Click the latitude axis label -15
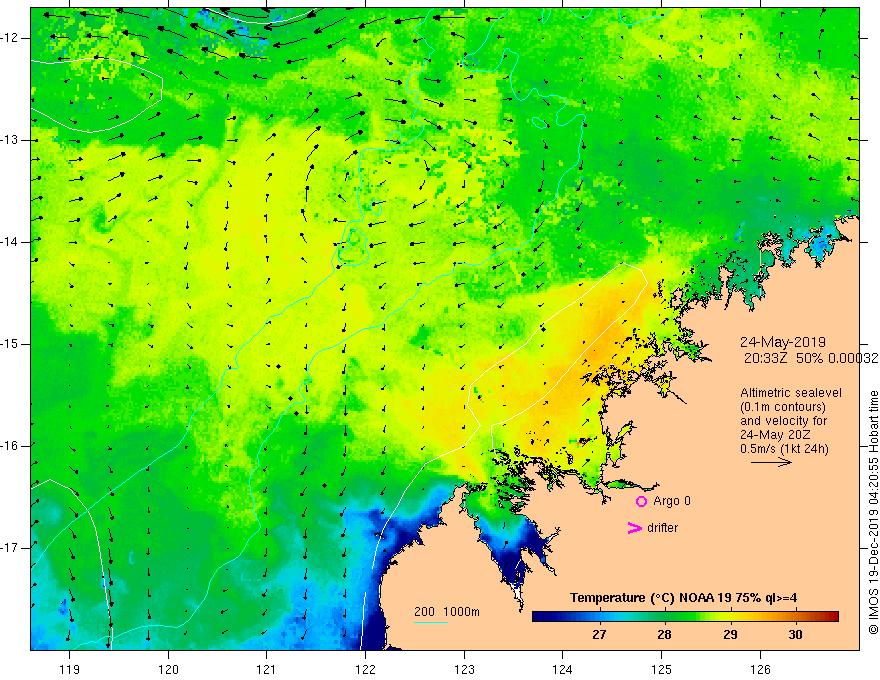The height and width of the screenshot is (680, 880). click(10, 344)
